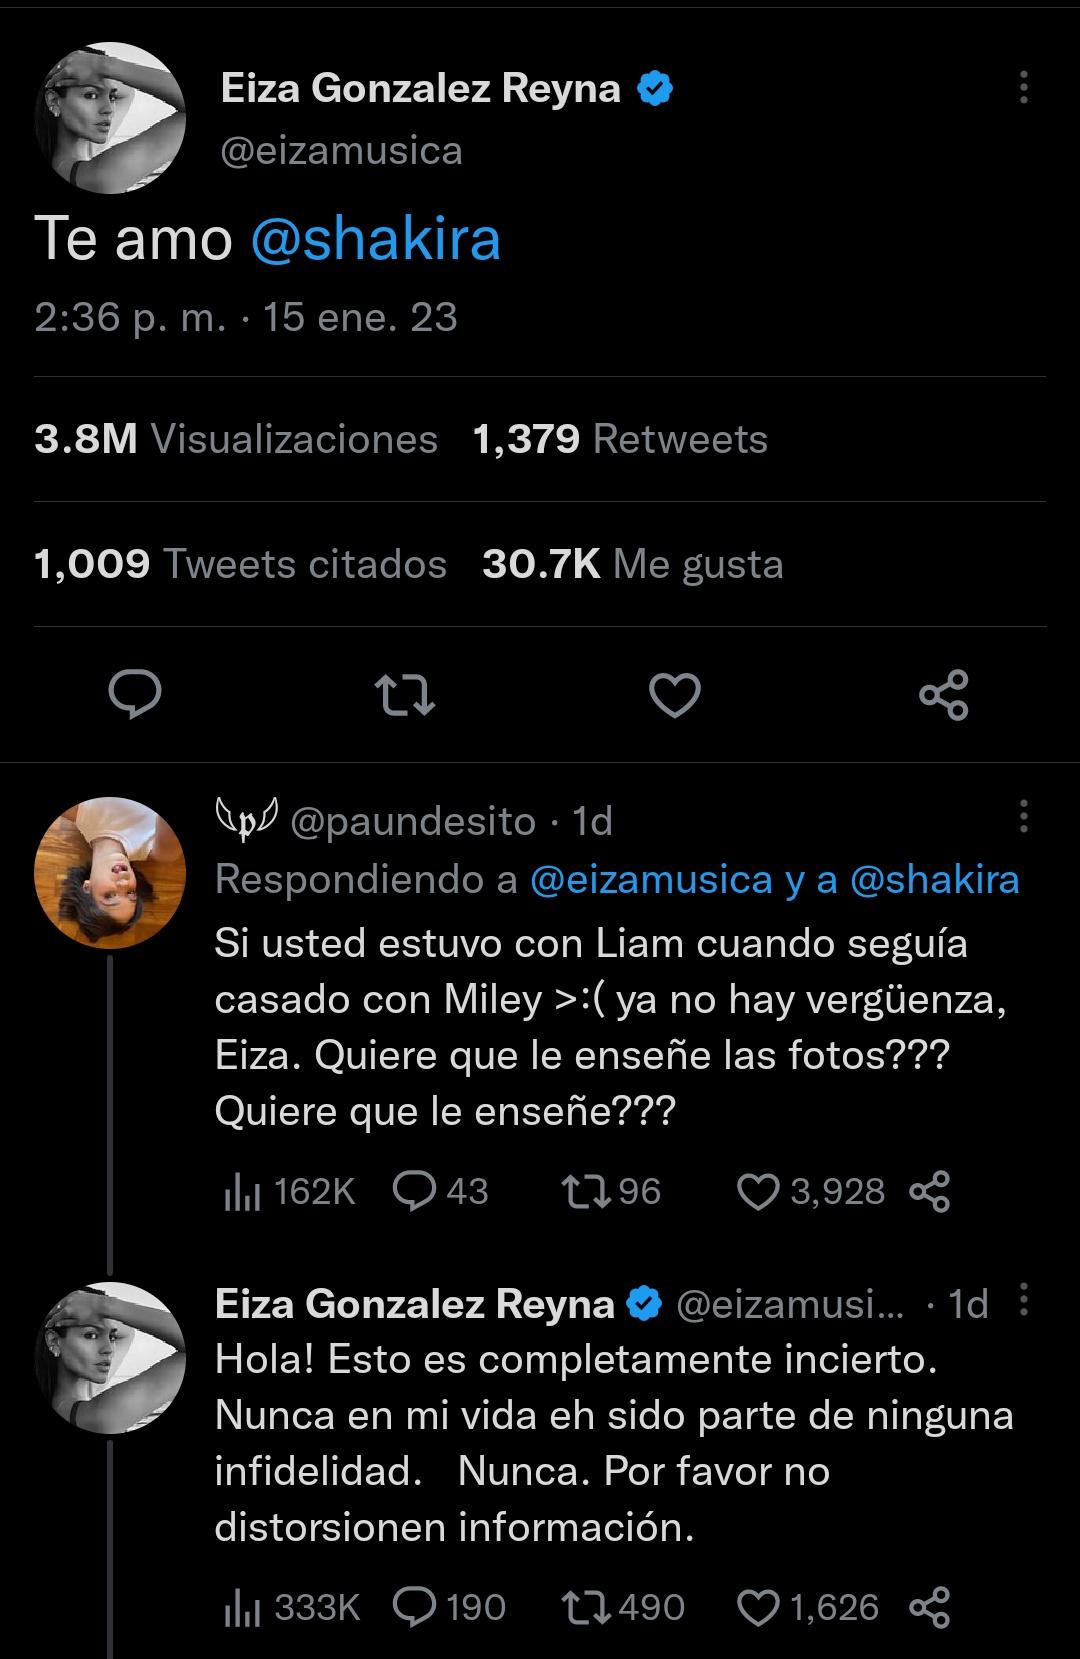
Task: Open more options for the main tweet
Action: click(1023, 88)
